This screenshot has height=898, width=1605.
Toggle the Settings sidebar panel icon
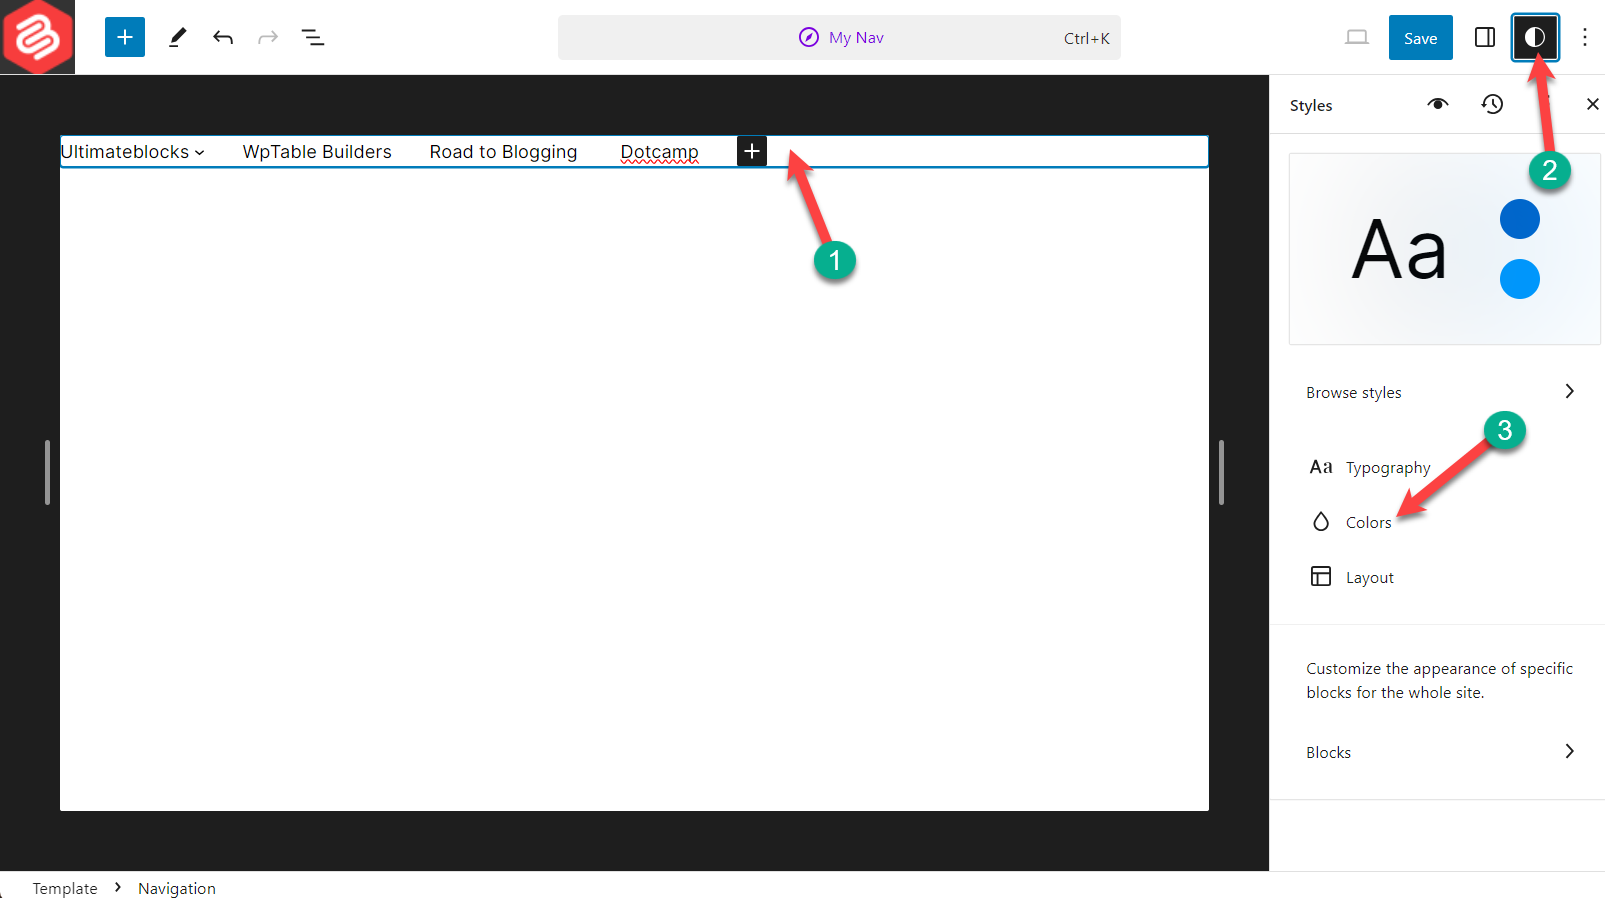[x=1485, y=38]
